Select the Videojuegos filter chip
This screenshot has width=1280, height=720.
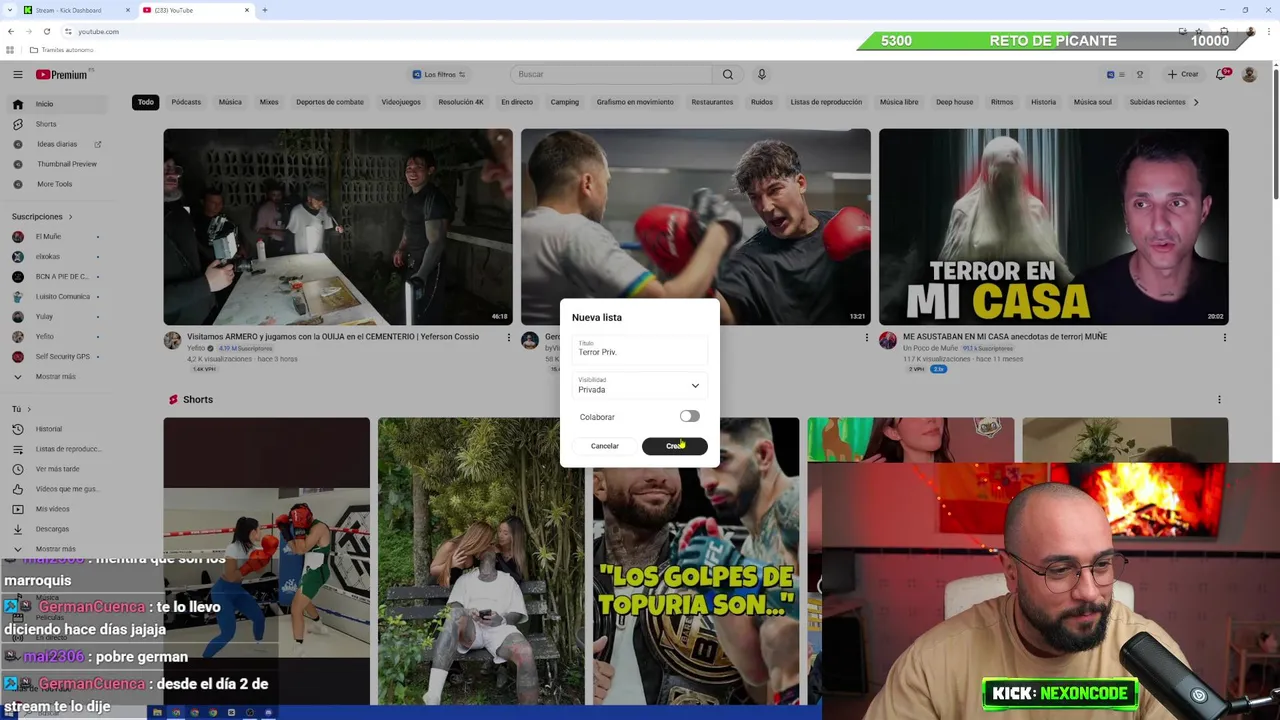[x=401, y=102]
